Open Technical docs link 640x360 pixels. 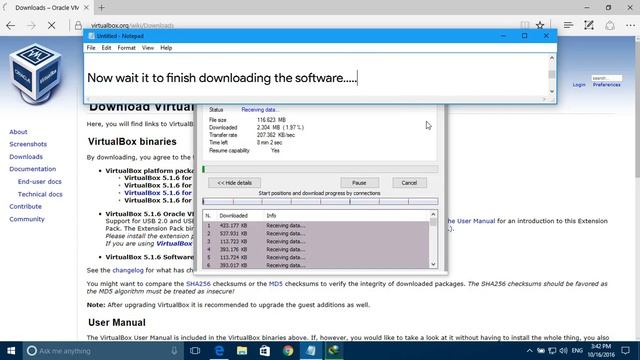click(x=40, y=194)
